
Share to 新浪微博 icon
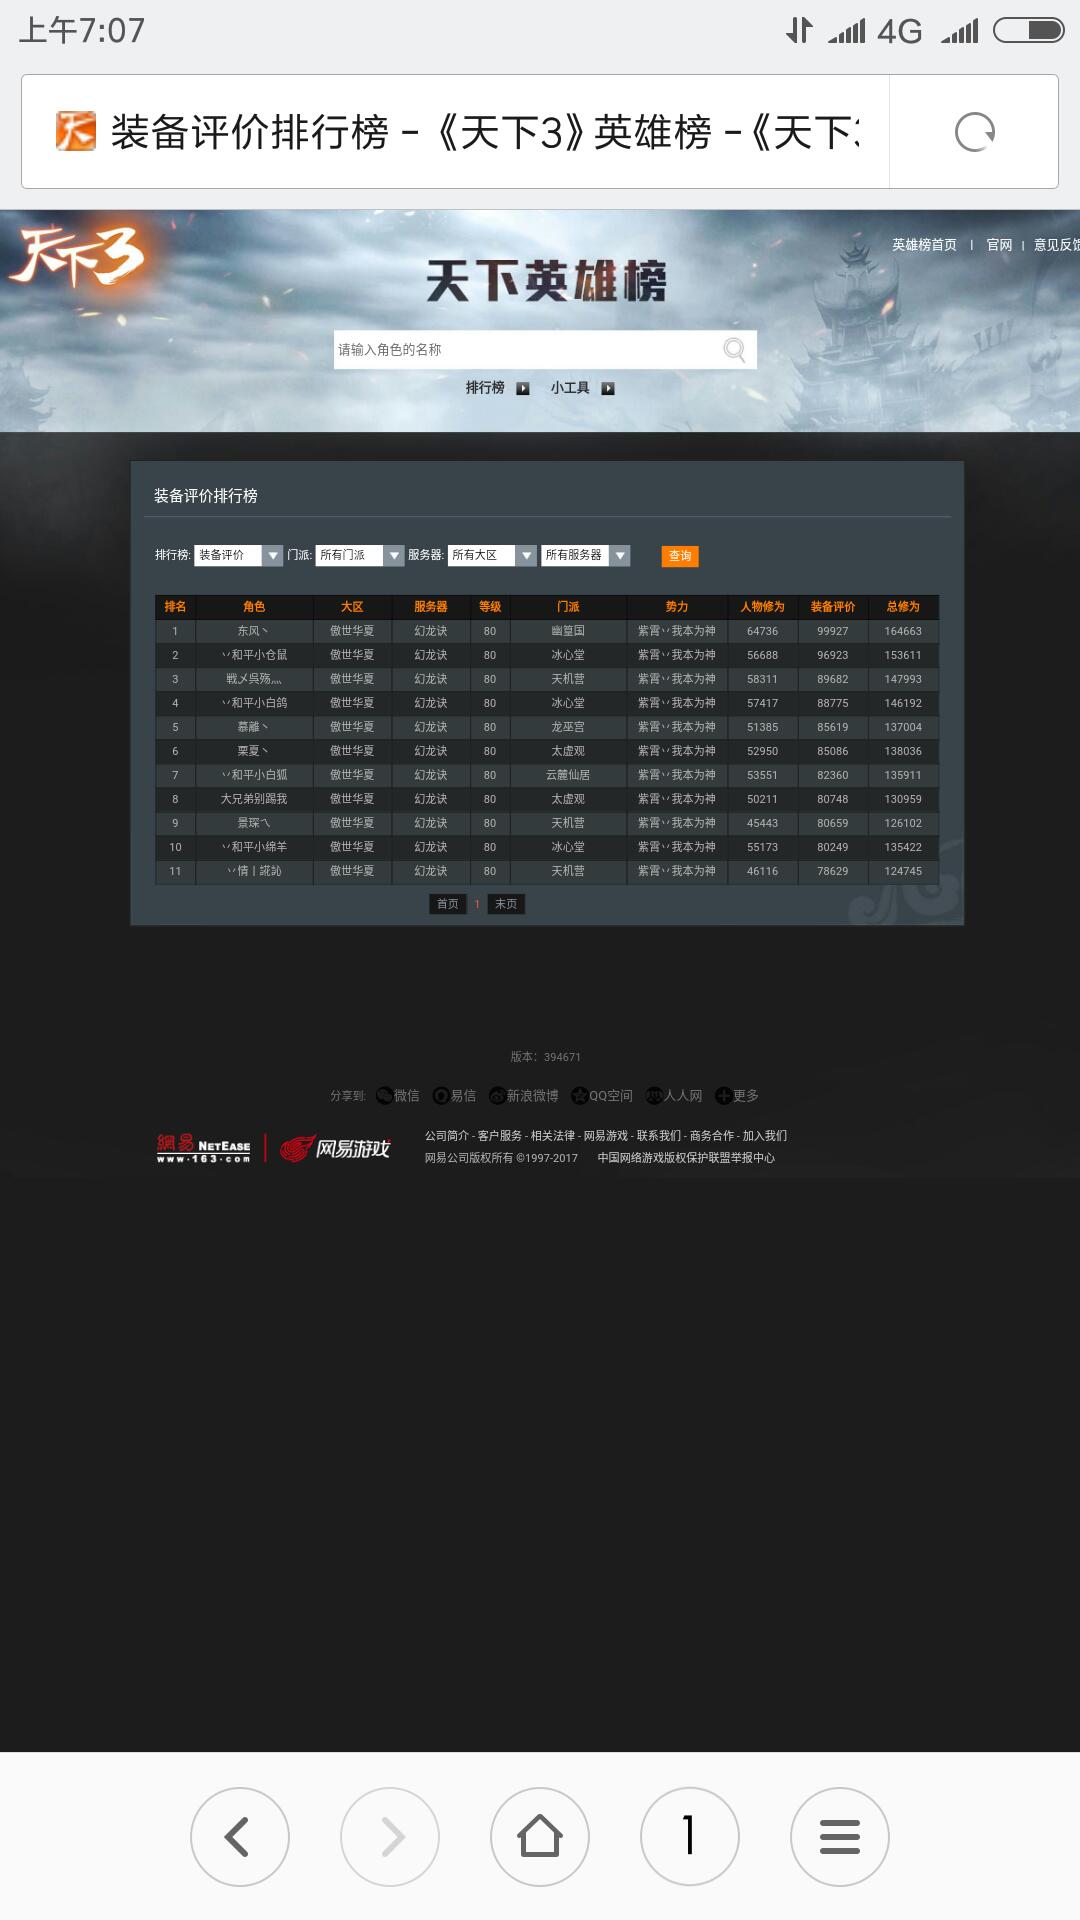click(x=497, y=1096)
